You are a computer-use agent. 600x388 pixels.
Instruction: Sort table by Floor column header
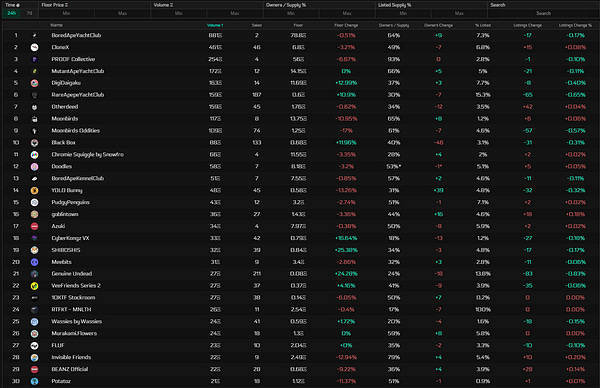coord(298,25)
